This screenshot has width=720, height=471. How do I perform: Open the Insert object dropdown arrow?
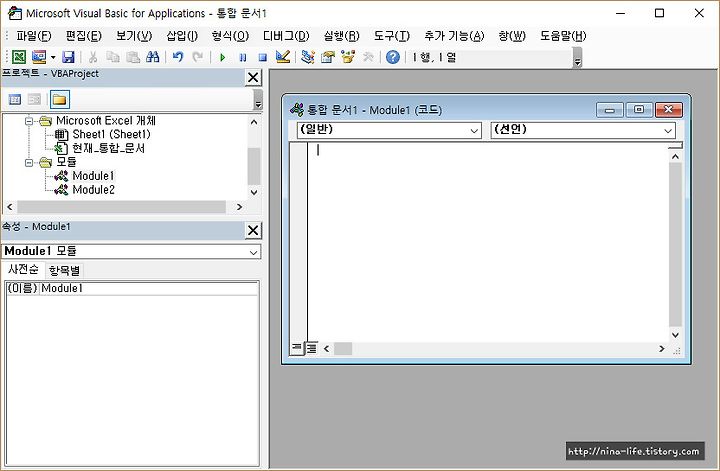[53, 57]
